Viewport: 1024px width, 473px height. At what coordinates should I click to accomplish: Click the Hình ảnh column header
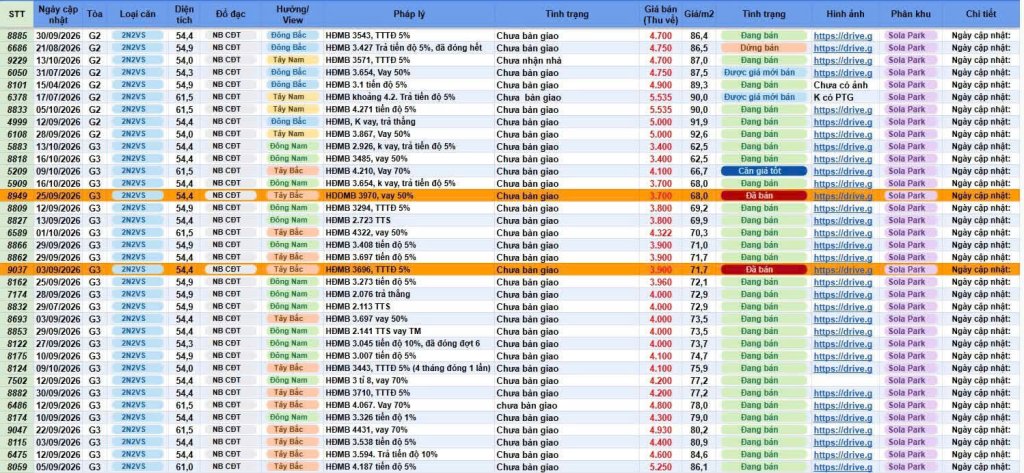point(847,14)
